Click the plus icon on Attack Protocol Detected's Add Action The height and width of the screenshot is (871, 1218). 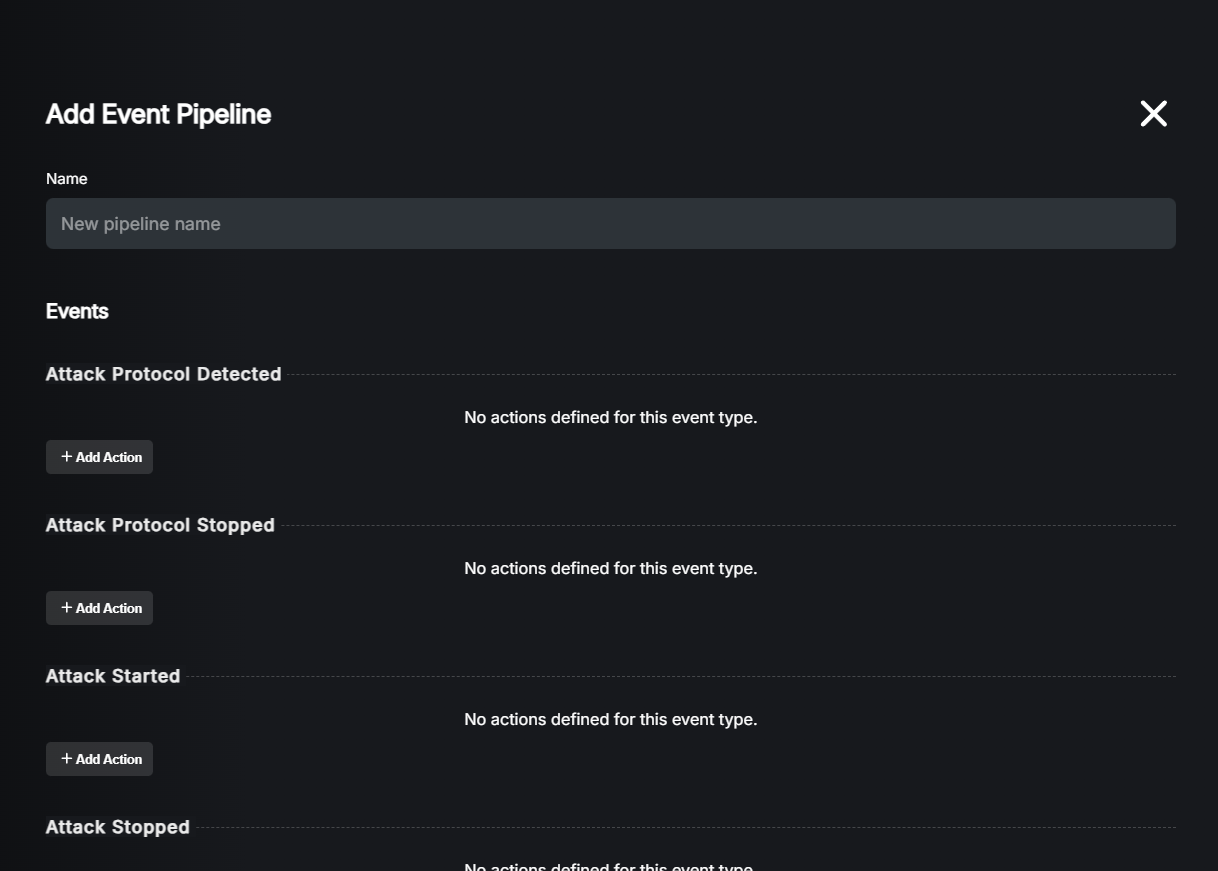point(67,456)
